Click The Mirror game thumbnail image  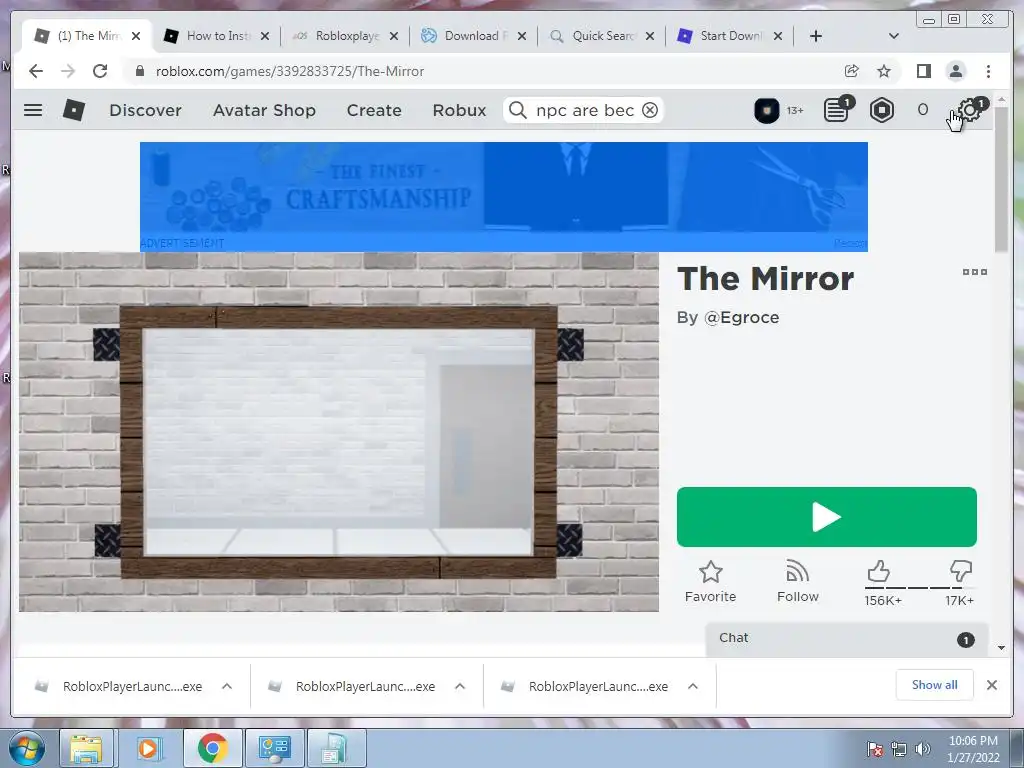[339, 432]
